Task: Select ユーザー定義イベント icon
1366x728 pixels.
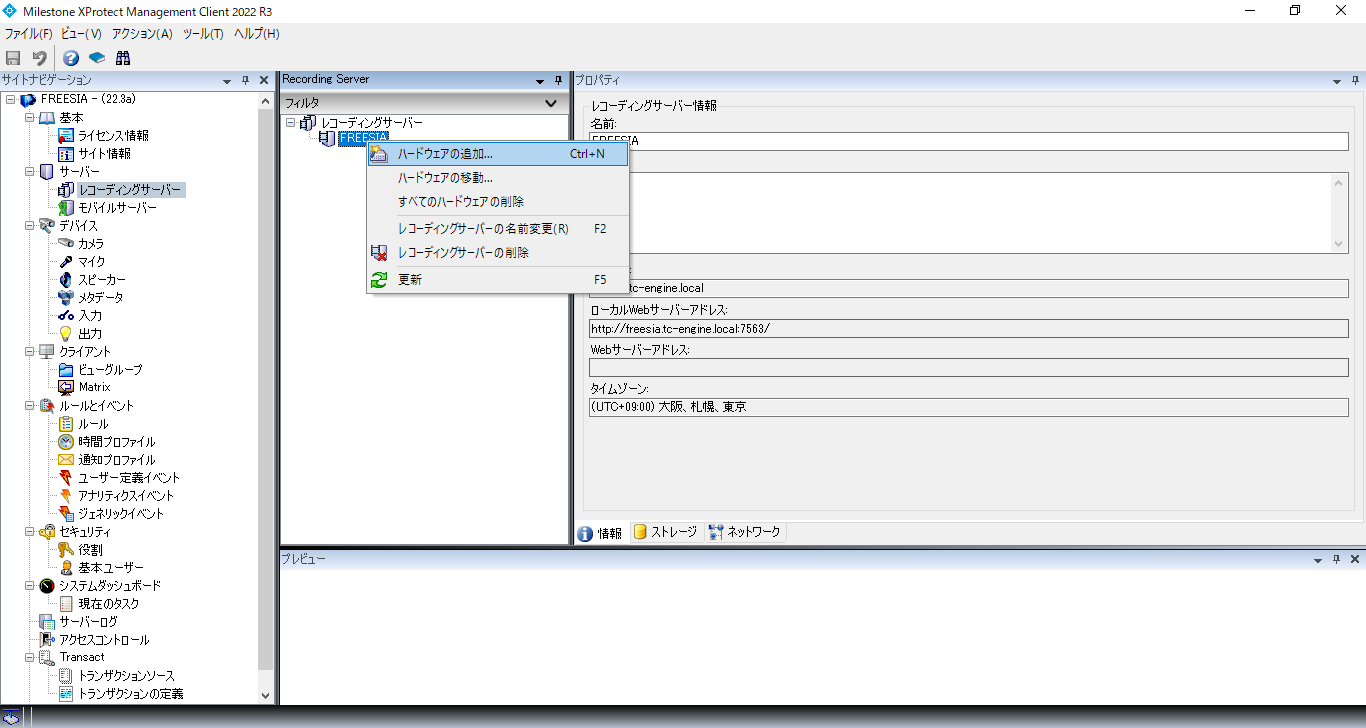Action: (x=66, y=478)
